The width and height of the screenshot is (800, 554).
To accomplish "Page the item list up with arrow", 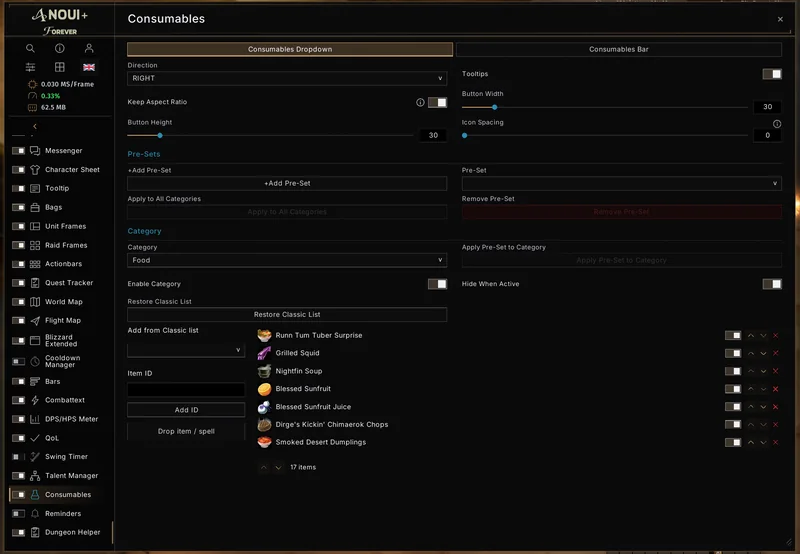I will click(263, 467).
